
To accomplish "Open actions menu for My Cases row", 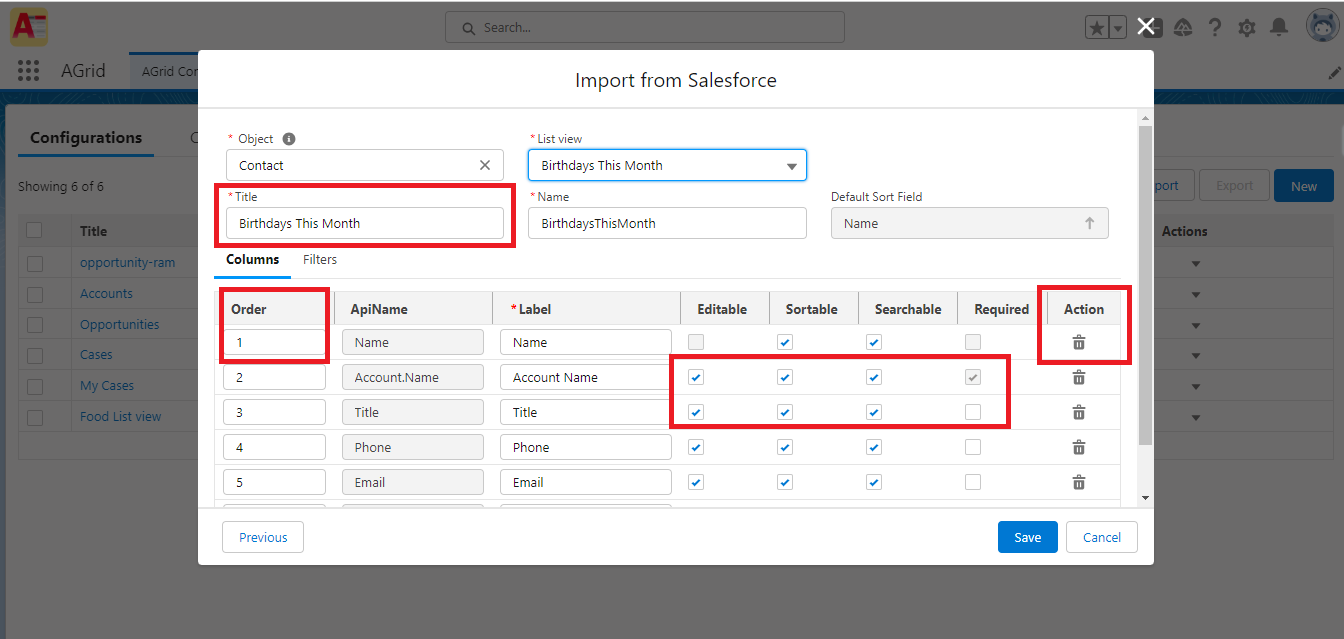I will 1195,386.
